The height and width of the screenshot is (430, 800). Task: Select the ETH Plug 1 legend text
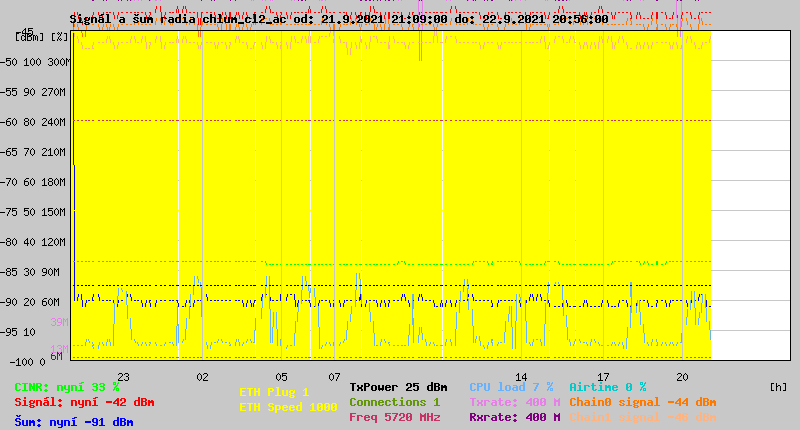click(x=274, y=392)
